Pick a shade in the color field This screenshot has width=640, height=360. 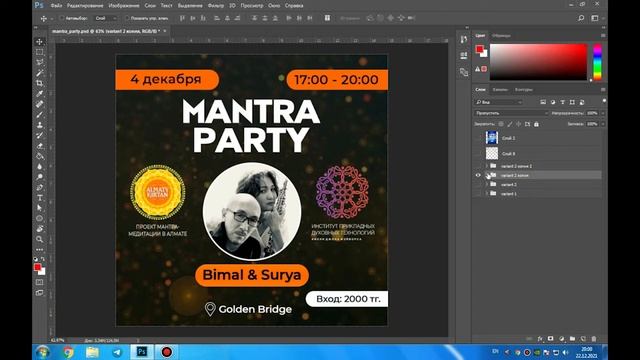538,62
